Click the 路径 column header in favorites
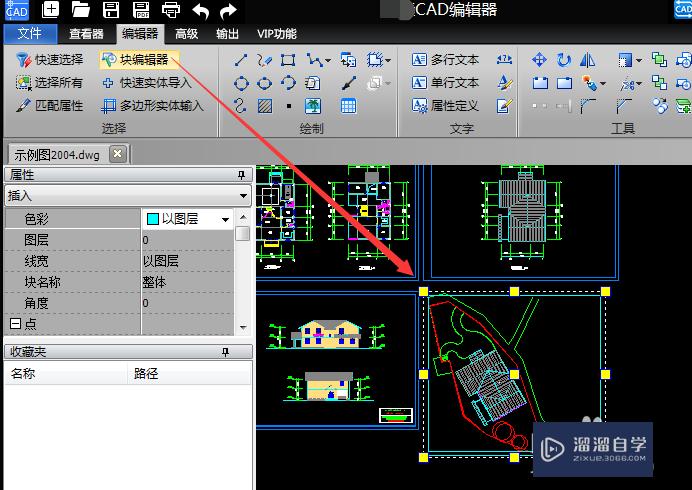 [x=146, y=374]
